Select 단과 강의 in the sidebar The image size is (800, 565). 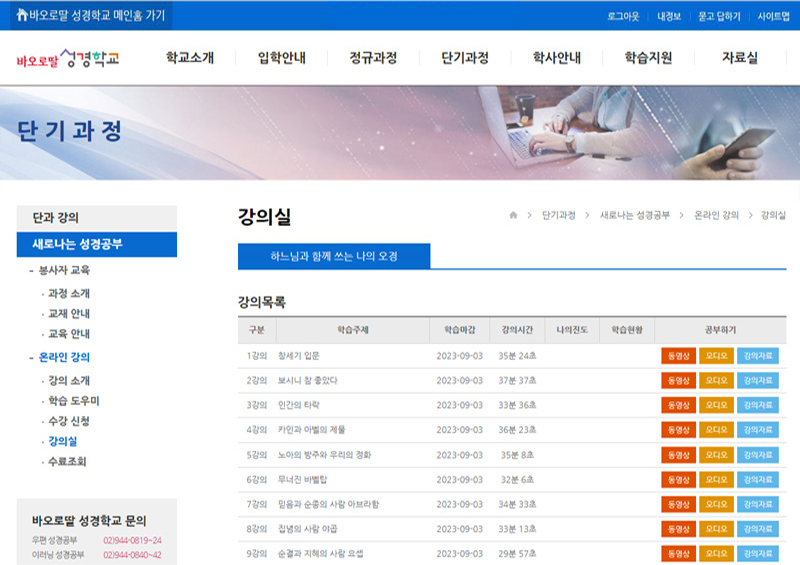(97, 218)
